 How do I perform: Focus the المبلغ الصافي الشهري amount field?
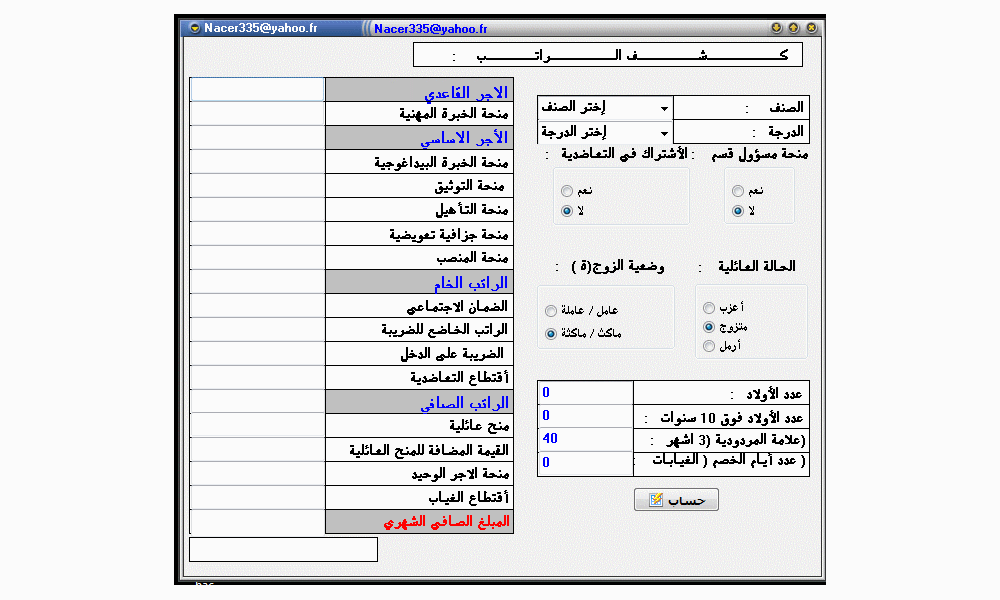point(257,522)
